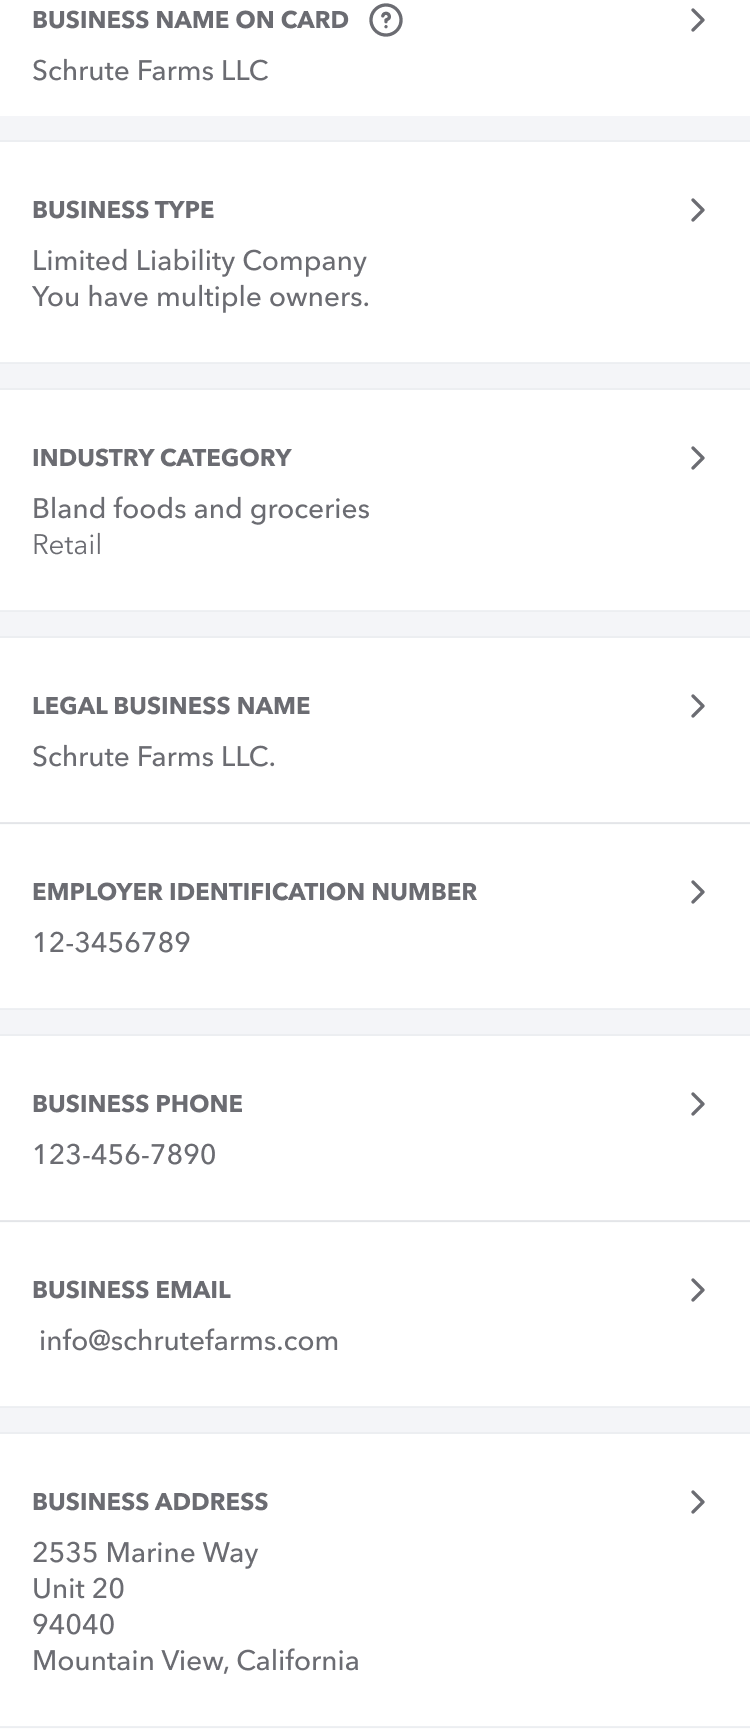The height and width of the screenshot is (1730, 750).
Task: Open Business Name on Card chevron
Action: pos(698,20)
